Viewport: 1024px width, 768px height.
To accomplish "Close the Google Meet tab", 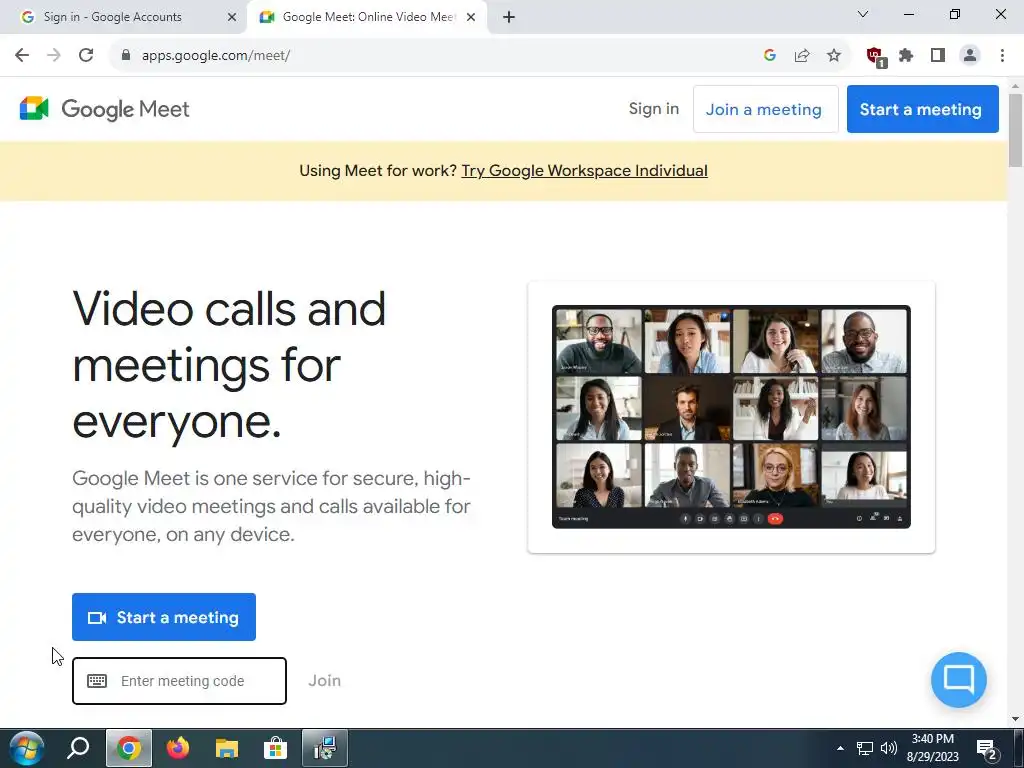I will pos(470,17).
